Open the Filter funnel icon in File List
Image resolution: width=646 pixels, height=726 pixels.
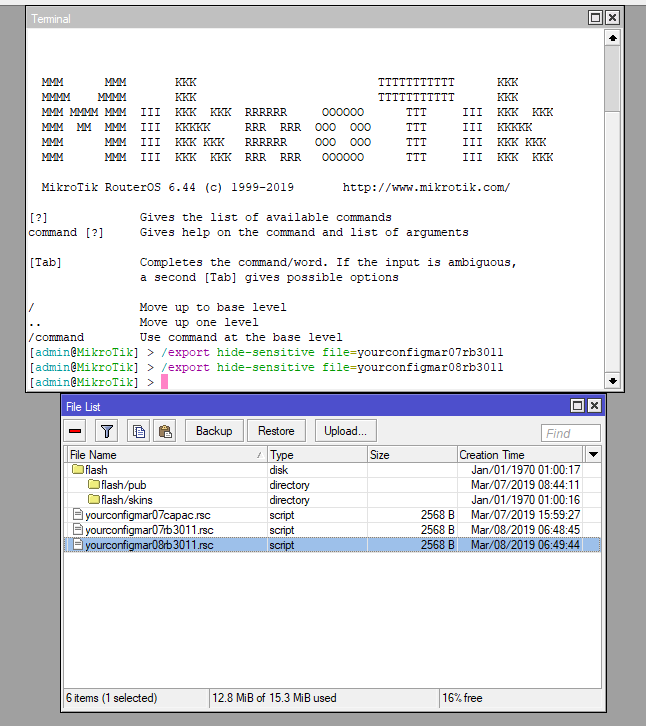tap(107, 431)
